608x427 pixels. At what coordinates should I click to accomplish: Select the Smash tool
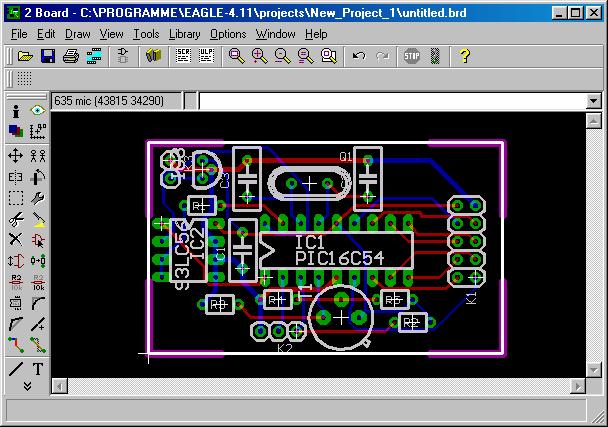[16, 303]
